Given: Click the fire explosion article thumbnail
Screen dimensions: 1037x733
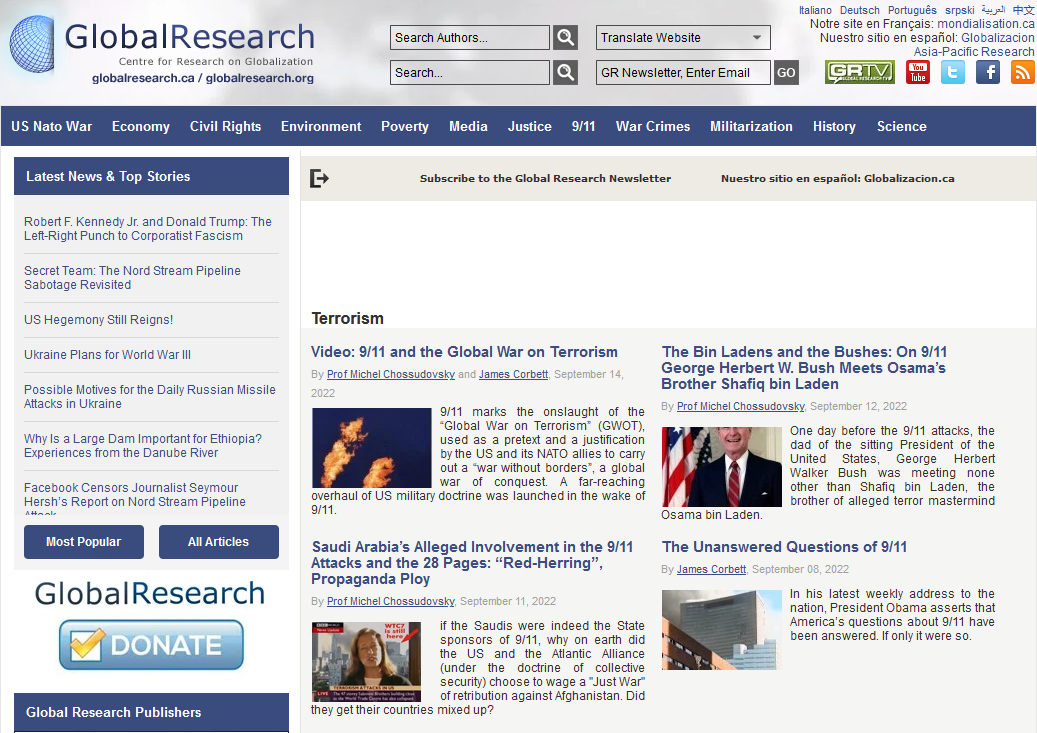Looking at the screenshot, I should point(372,448).
